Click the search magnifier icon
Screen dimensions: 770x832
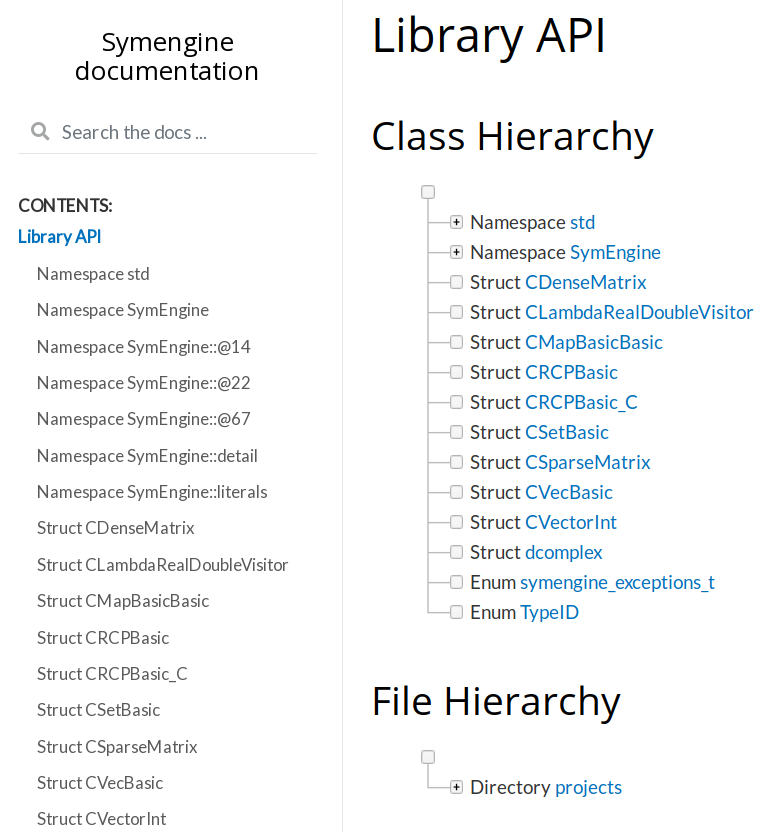pyautogui.click(x=40, y=131)
